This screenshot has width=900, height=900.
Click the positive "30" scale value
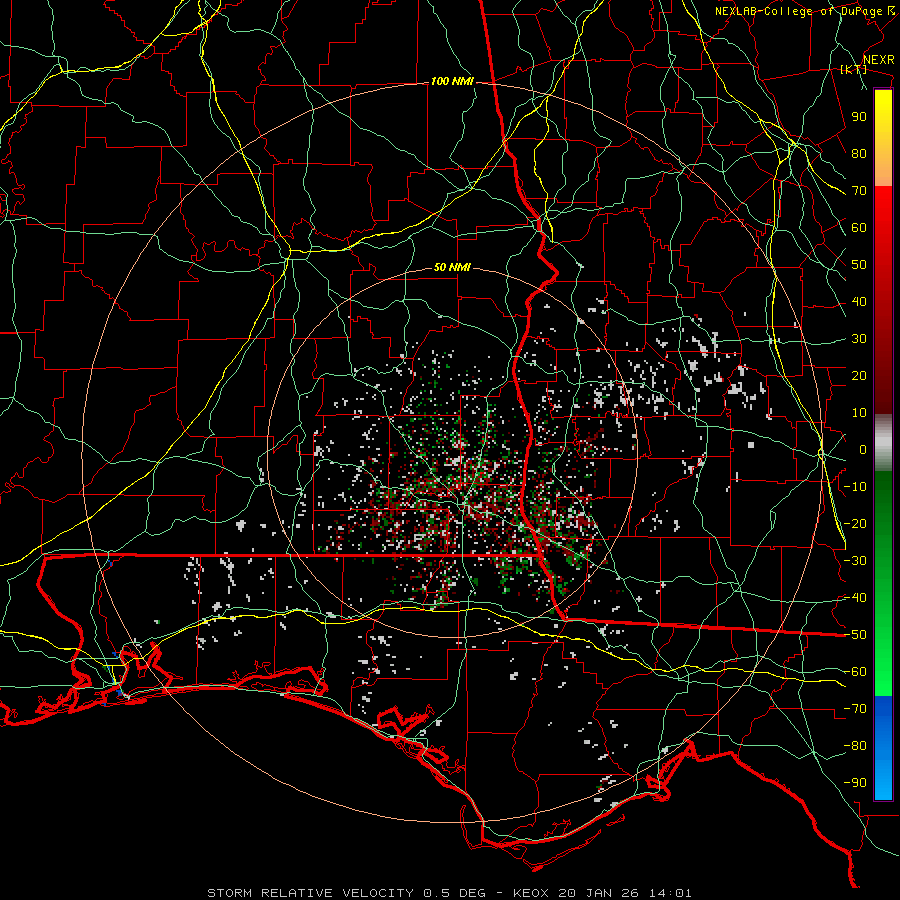859,339
